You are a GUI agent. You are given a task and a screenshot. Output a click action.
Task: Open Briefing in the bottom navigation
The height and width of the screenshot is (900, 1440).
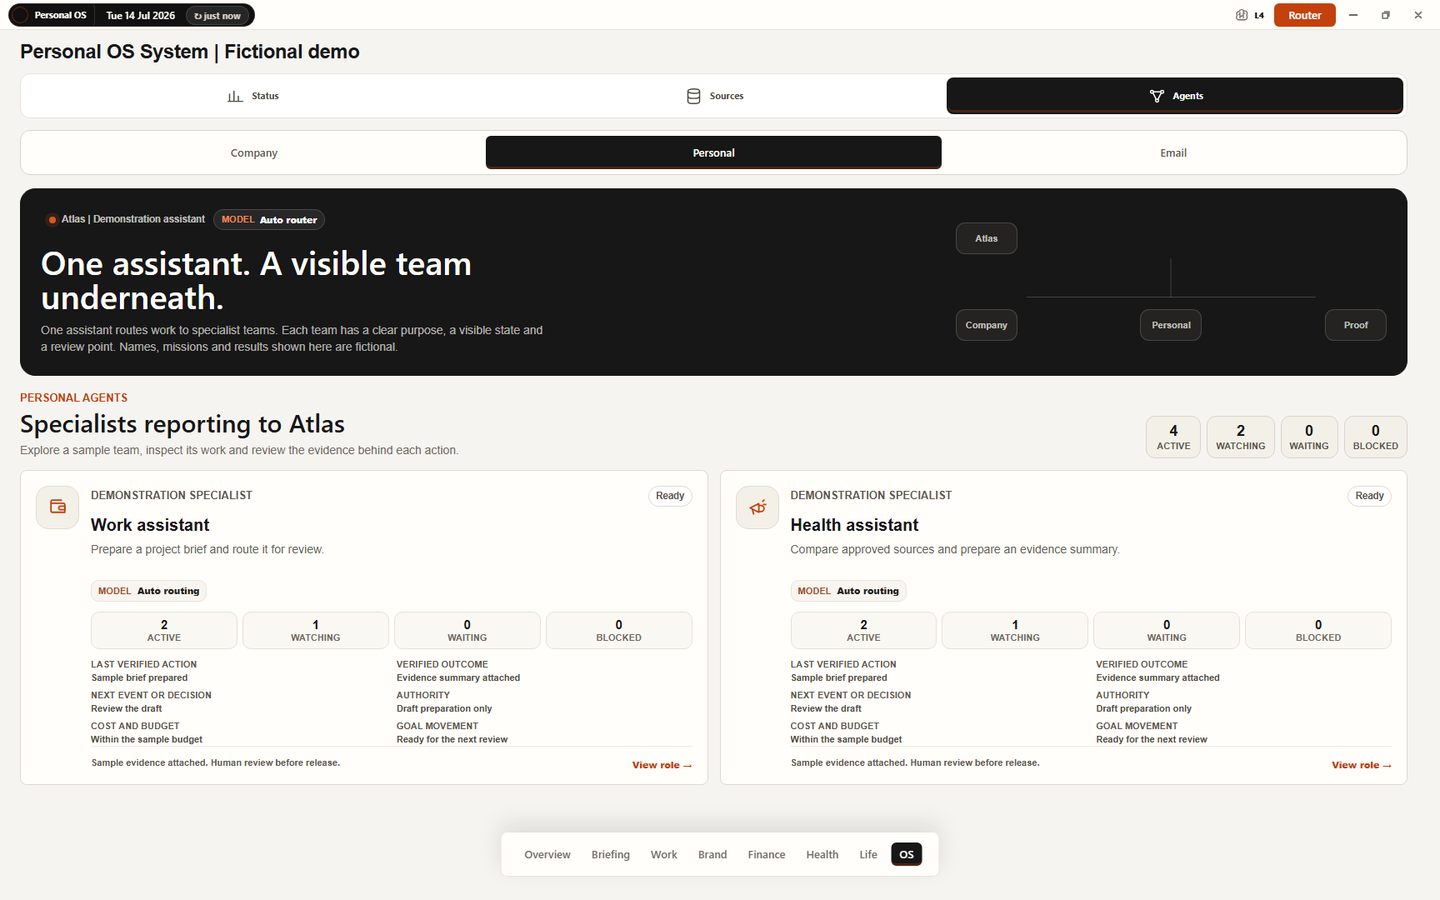(x=610, y=855)
